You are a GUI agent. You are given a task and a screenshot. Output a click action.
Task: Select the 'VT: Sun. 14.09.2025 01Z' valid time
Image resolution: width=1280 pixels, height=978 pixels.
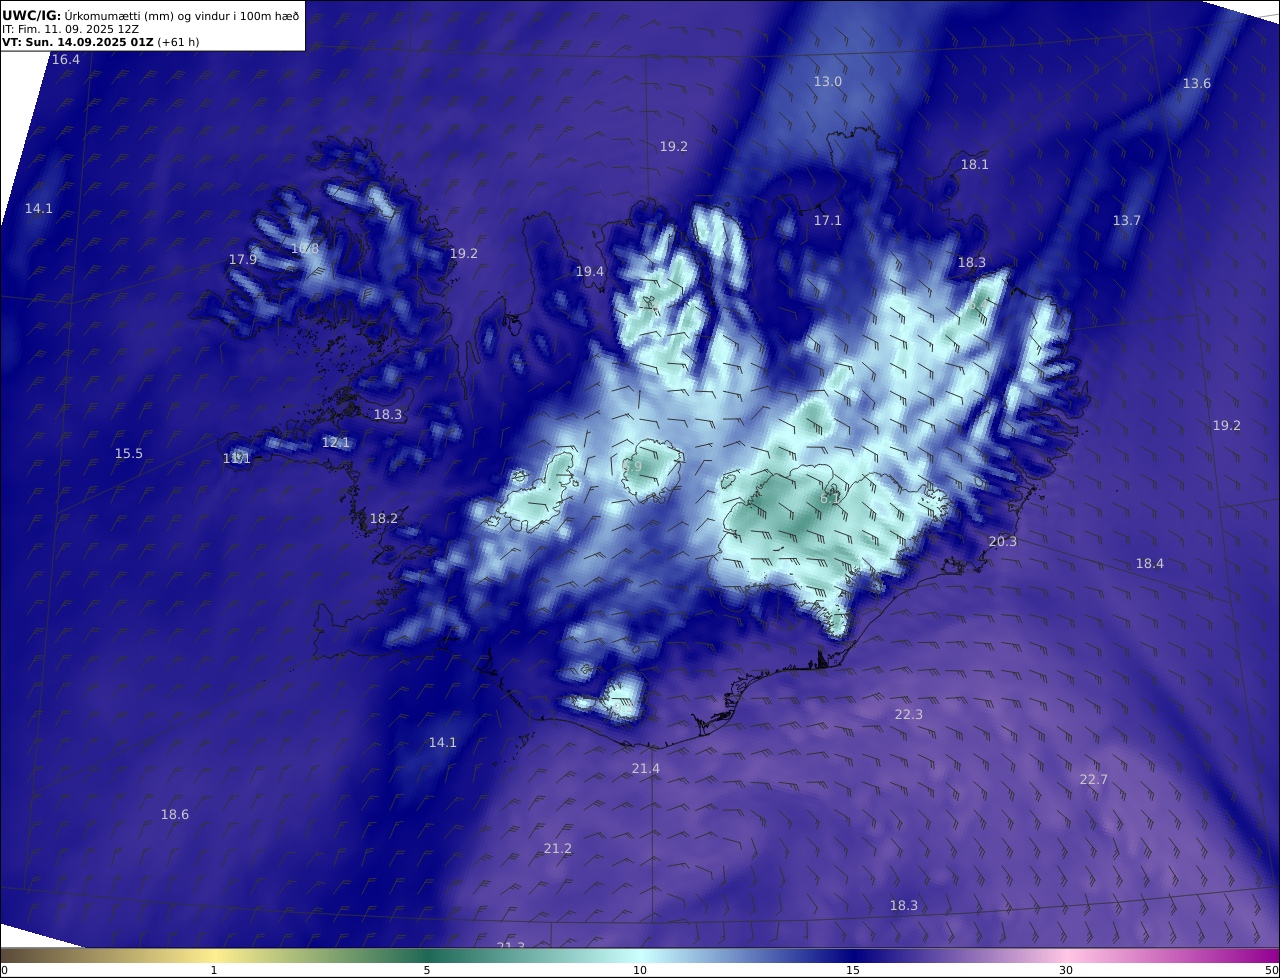(x=77, y=43)
